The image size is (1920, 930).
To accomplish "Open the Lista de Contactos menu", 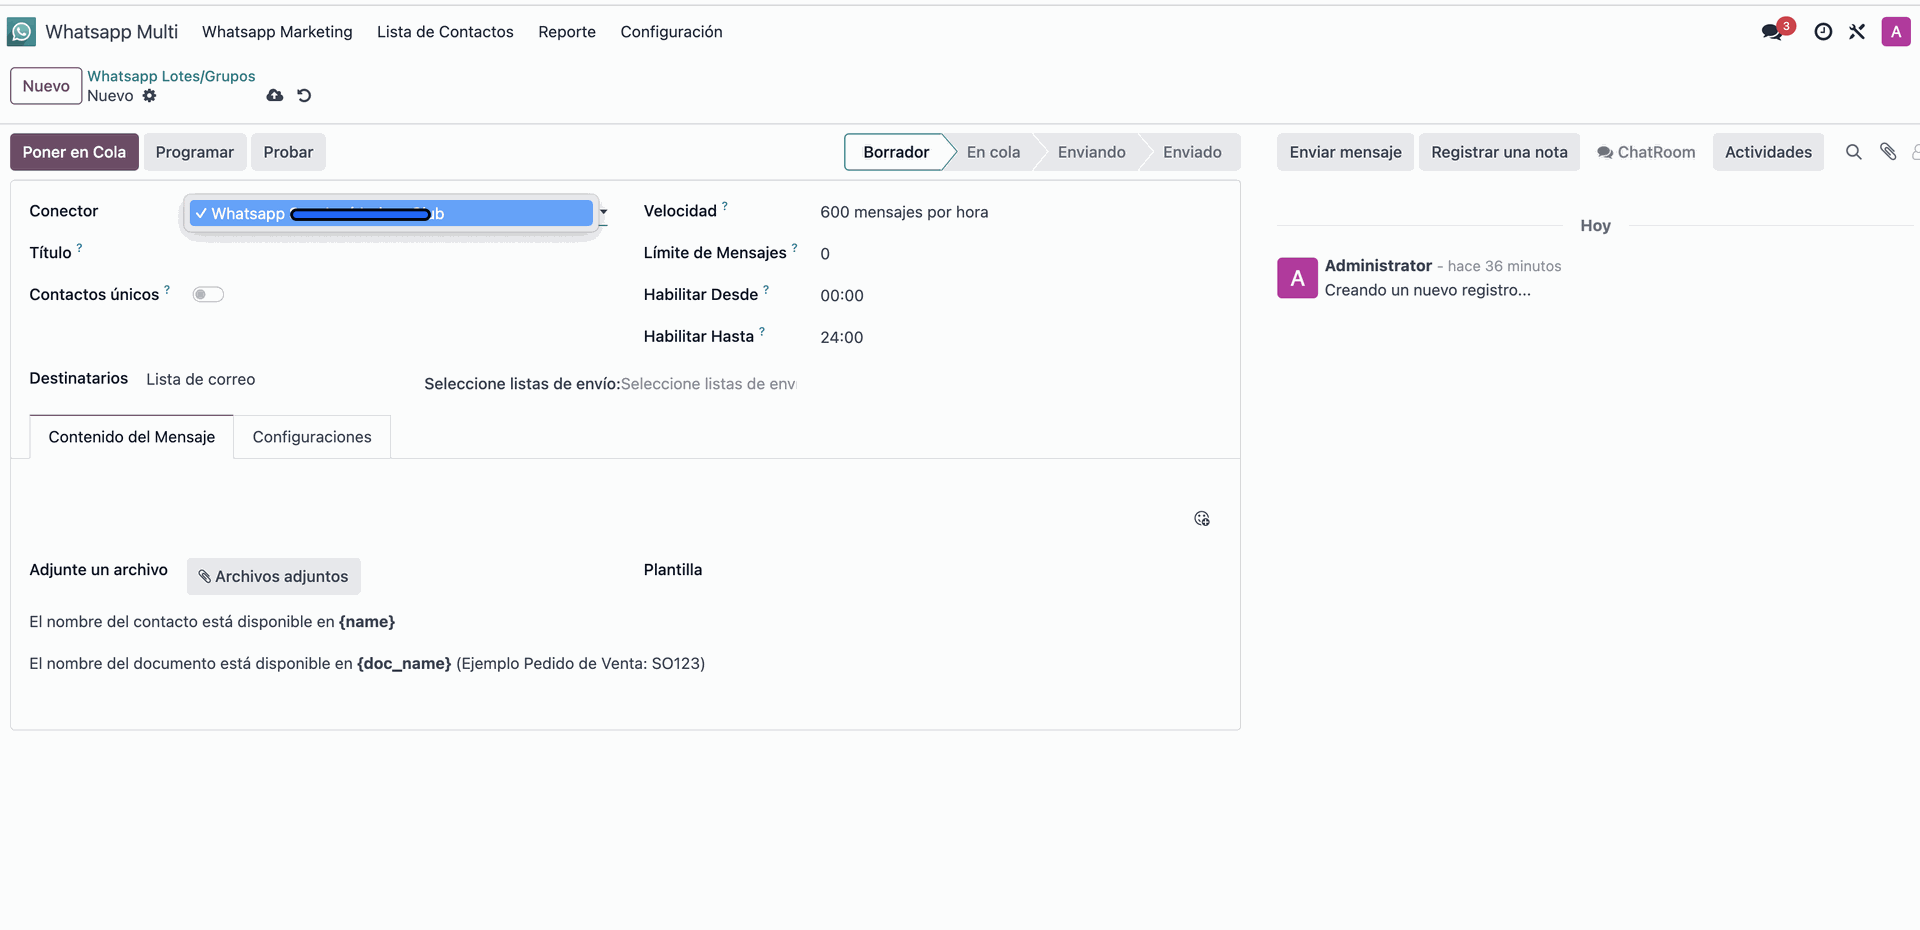I will pos(445,32).
